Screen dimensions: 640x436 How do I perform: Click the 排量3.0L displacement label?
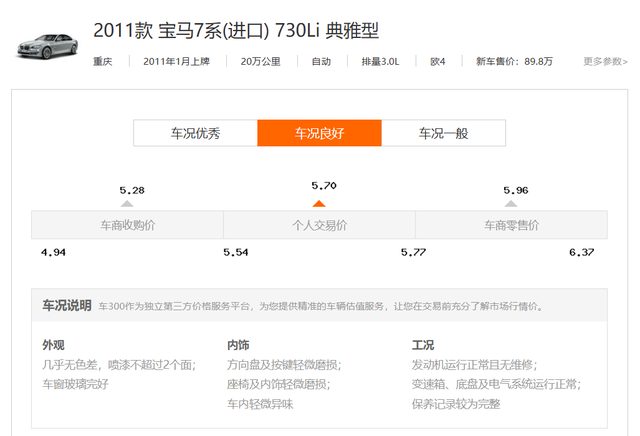coord(380,61)
